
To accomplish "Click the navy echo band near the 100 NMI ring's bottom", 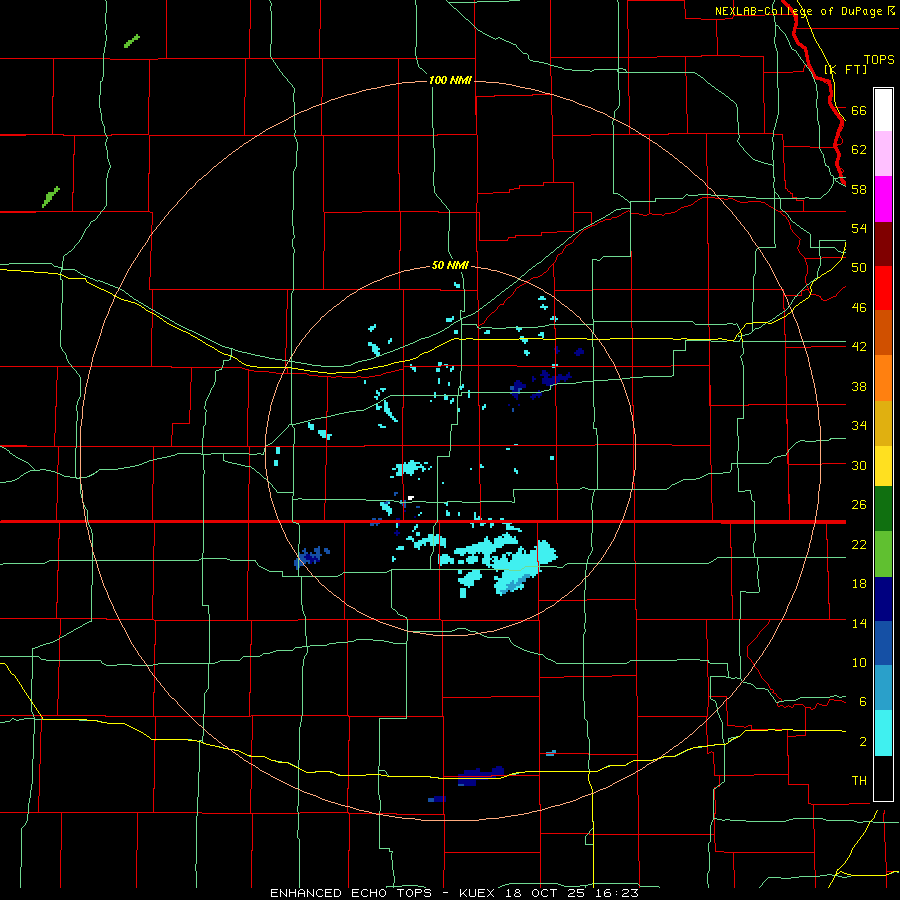I will tap(481, 775).
